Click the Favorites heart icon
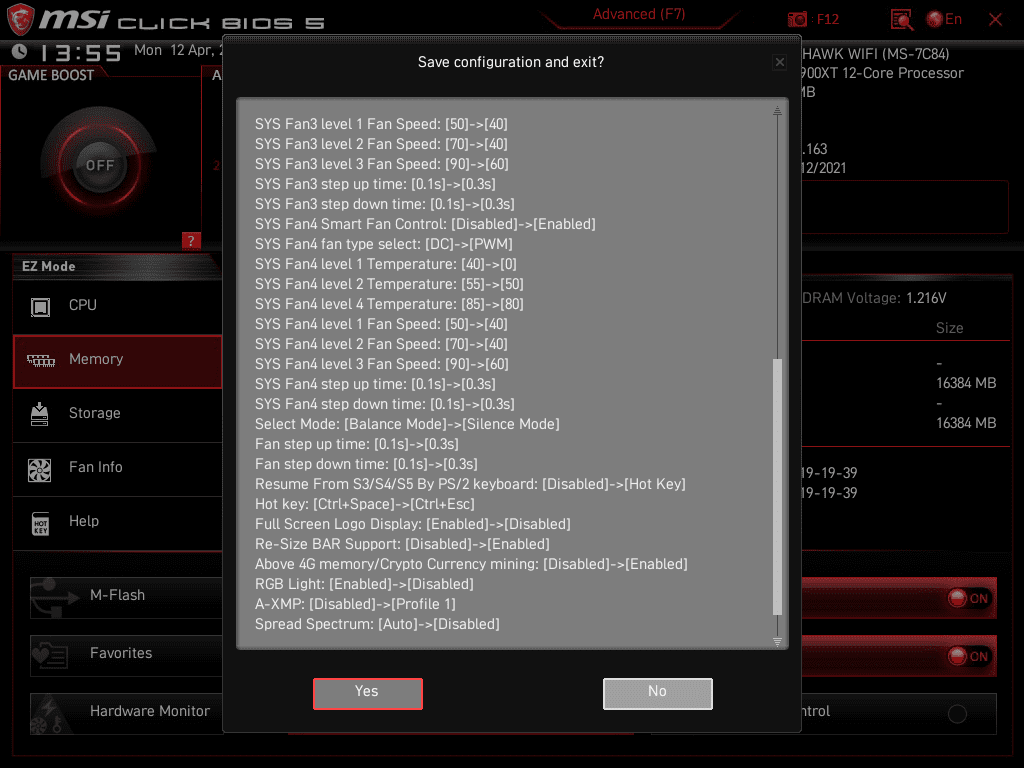This screenshot has height=768, width=1024. click(x=50, y=654)
